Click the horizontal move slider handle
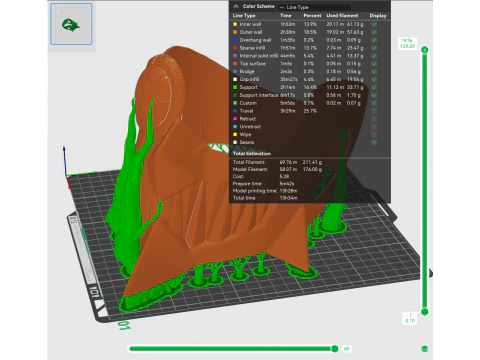Viewport: 480px width, 360px height. [x=335, y=349]
